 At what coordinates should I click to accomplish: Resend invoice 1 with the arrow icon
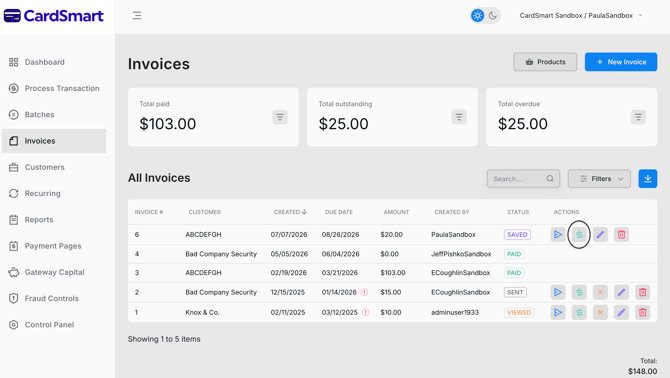(558, 312)
